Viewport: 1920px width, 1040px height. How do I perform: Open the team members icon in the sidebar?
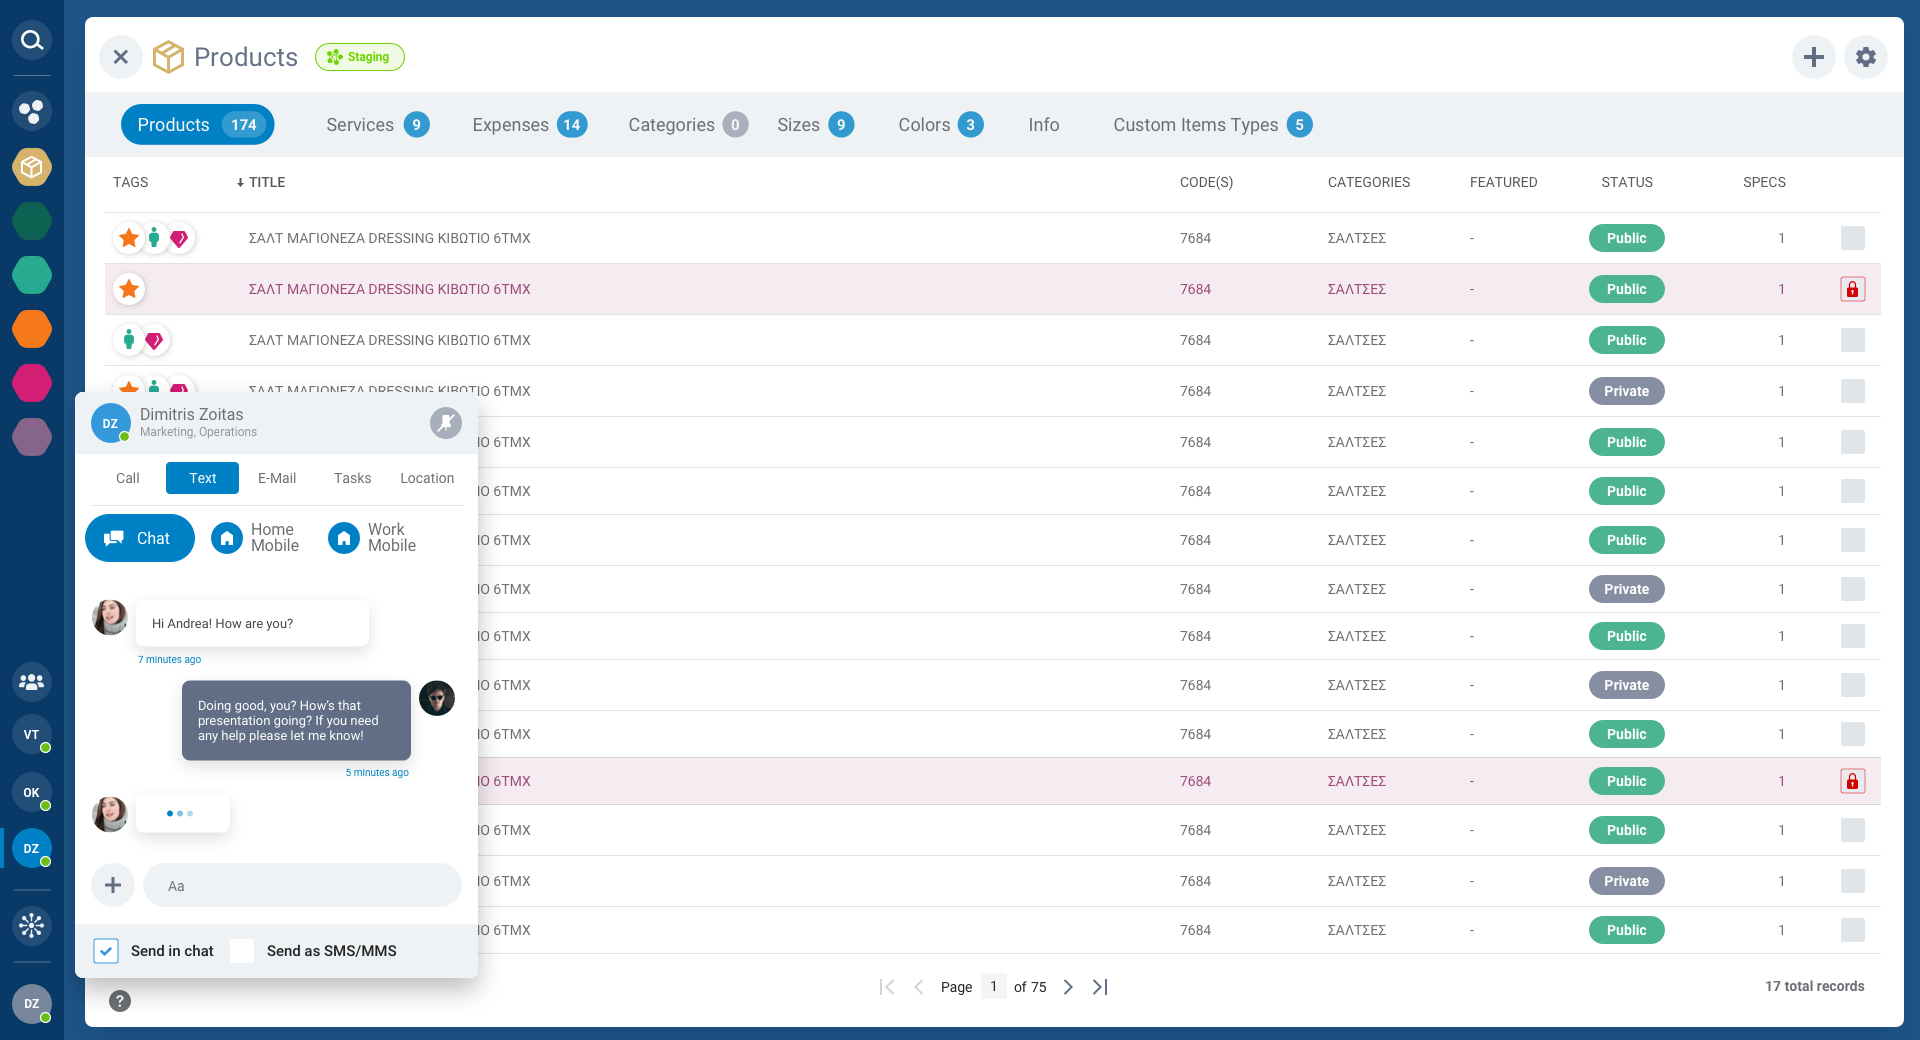point(31,682)
